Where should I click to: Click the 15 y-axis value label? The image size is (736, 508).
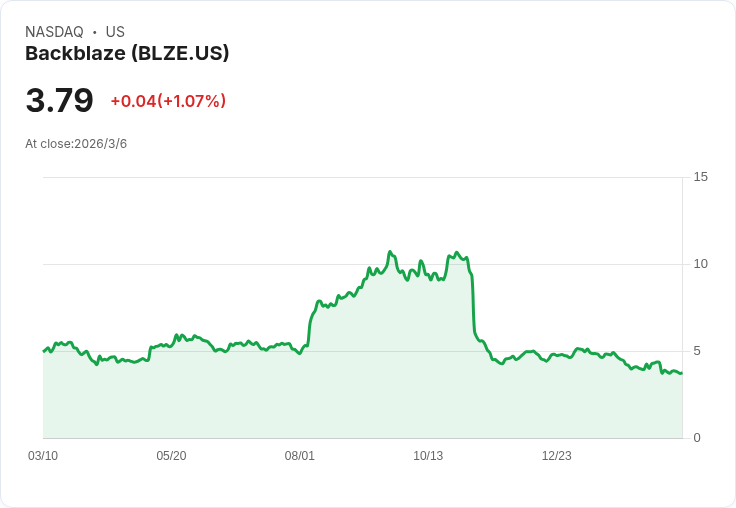click(700, 177)
